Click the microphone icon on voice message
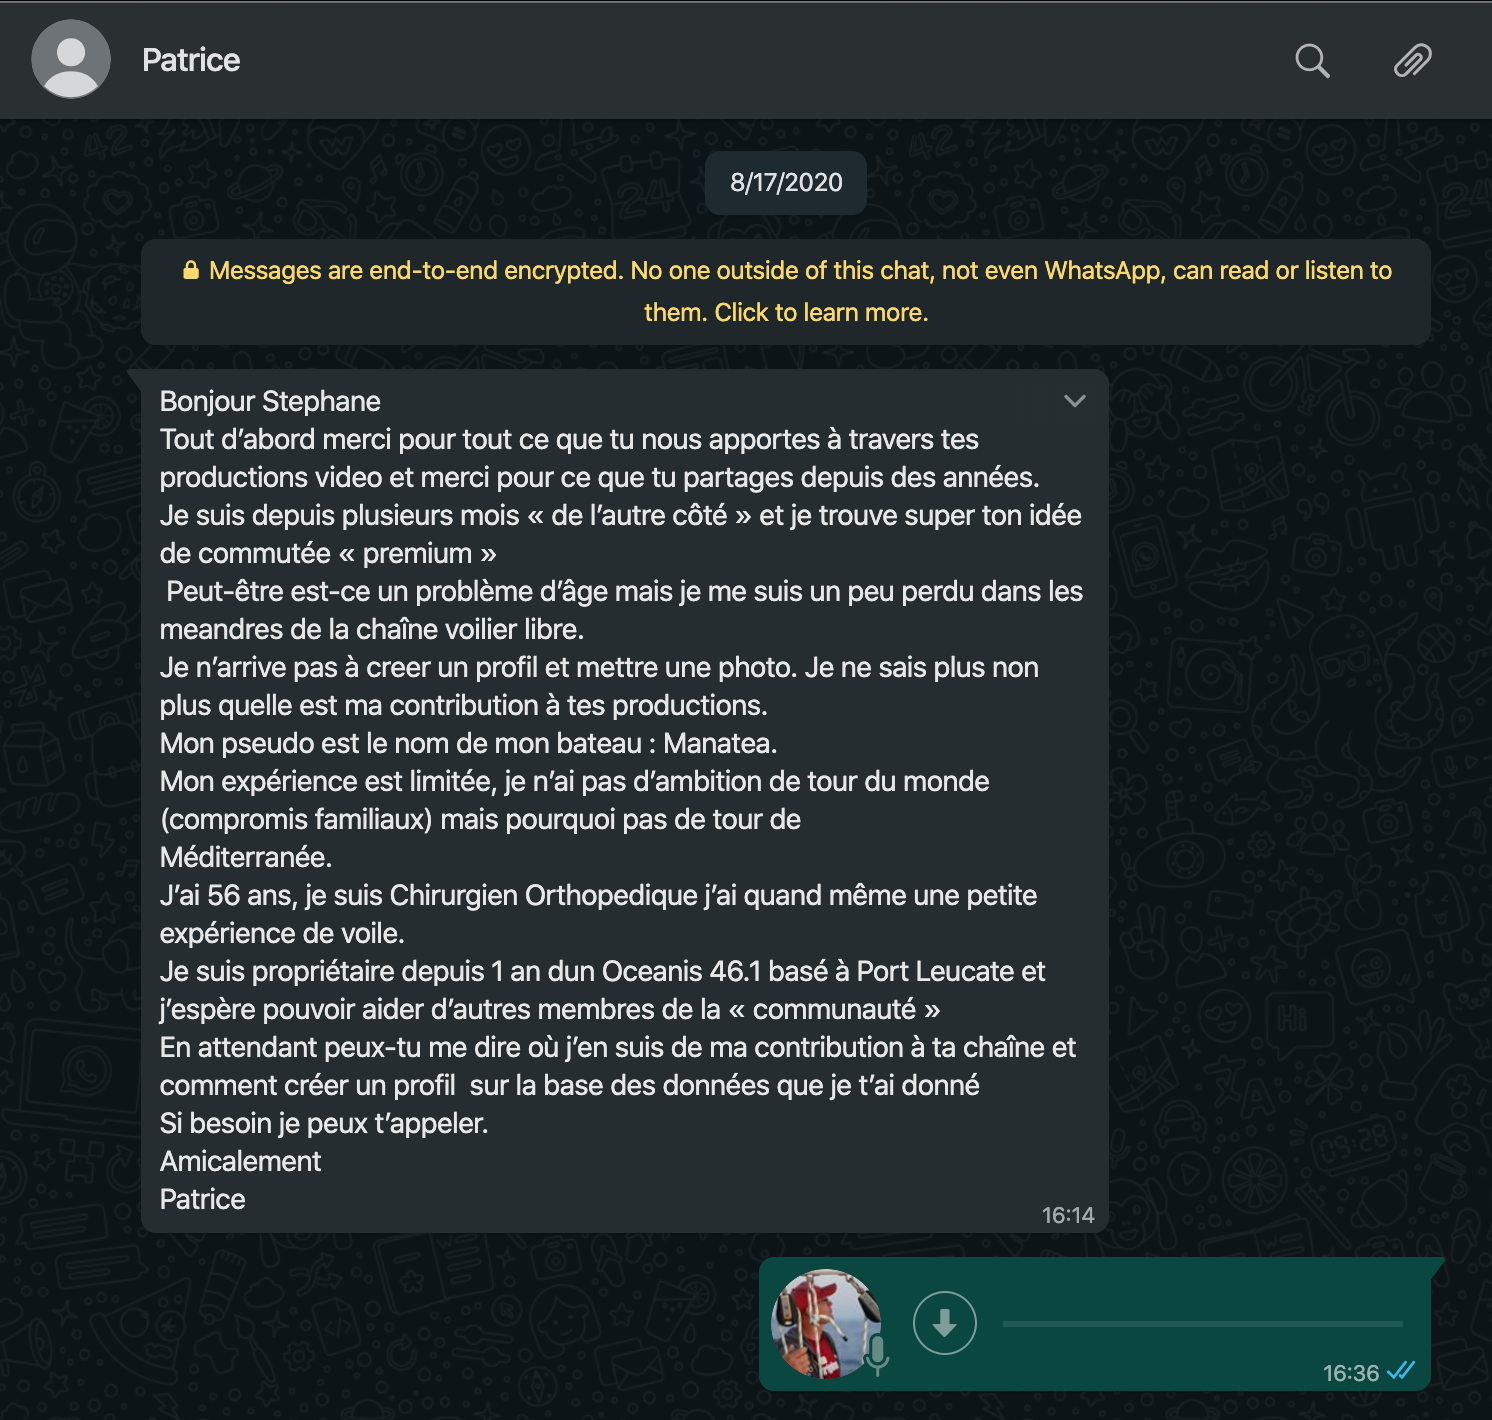 [x=877, y=1354]
